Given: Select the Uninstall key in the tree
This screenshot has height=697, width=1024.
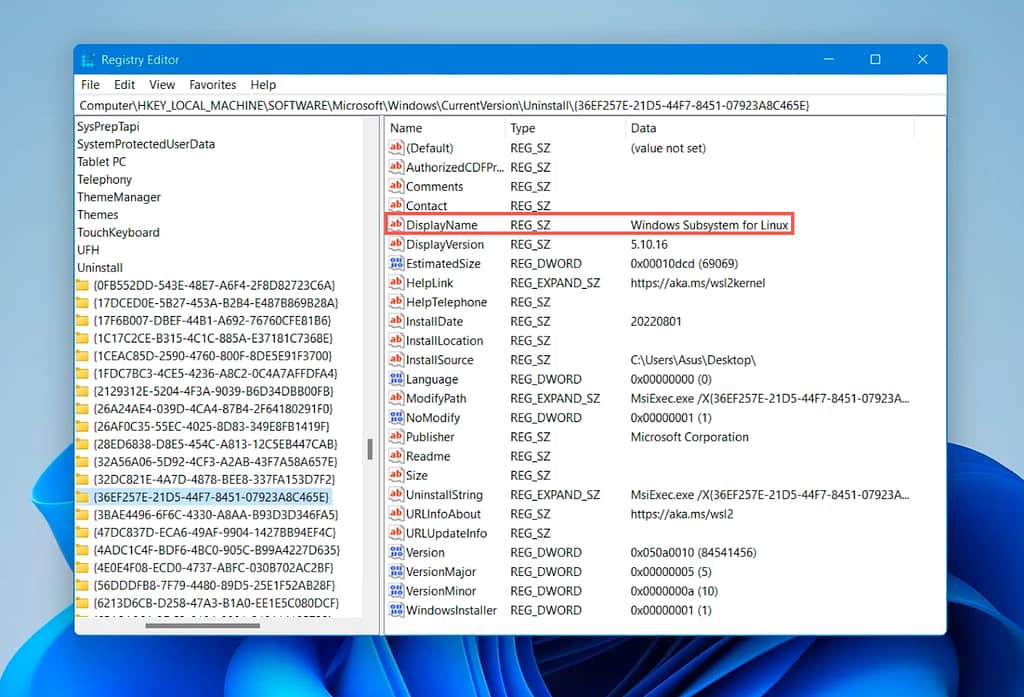Looking at the screenshot, I should (x=100, y=268).
